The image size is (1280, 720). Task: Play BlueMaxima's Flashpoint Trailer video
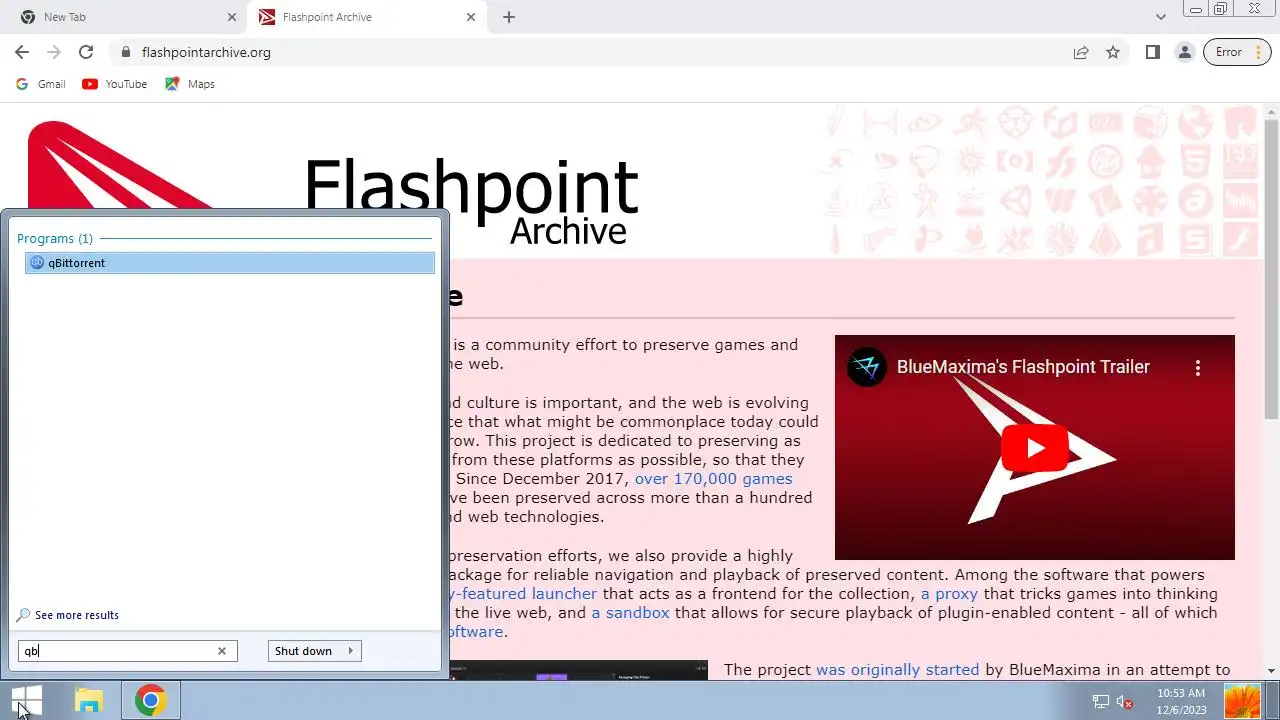point(1034,448)
